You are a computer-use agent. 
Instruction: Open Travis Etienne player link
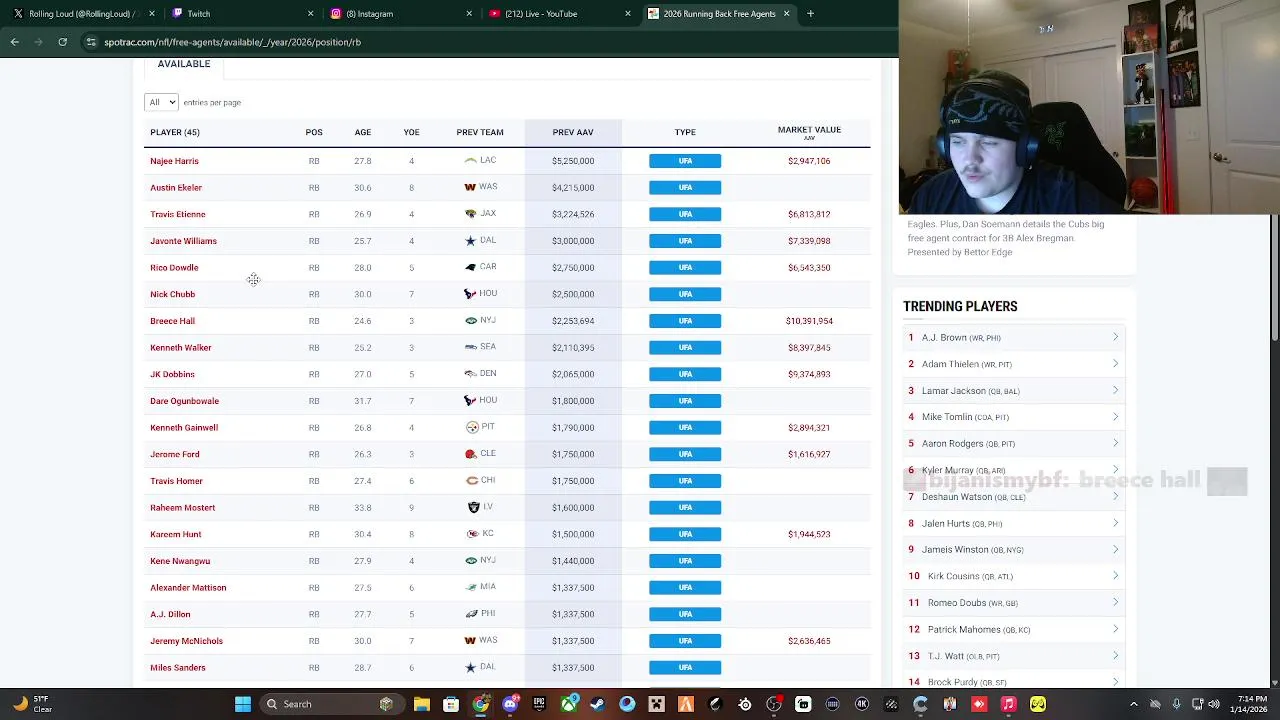[178, 214]
